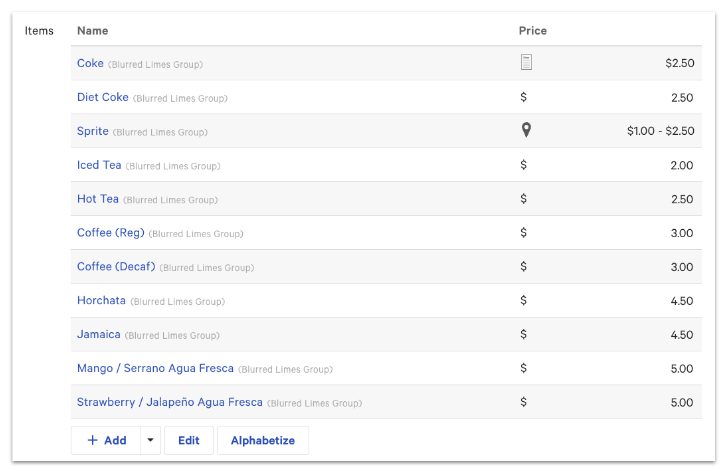Image resolution: width=725 pixels, height=471 pixels.
Task: Click the Price column header
Action: tap(533, 30)
